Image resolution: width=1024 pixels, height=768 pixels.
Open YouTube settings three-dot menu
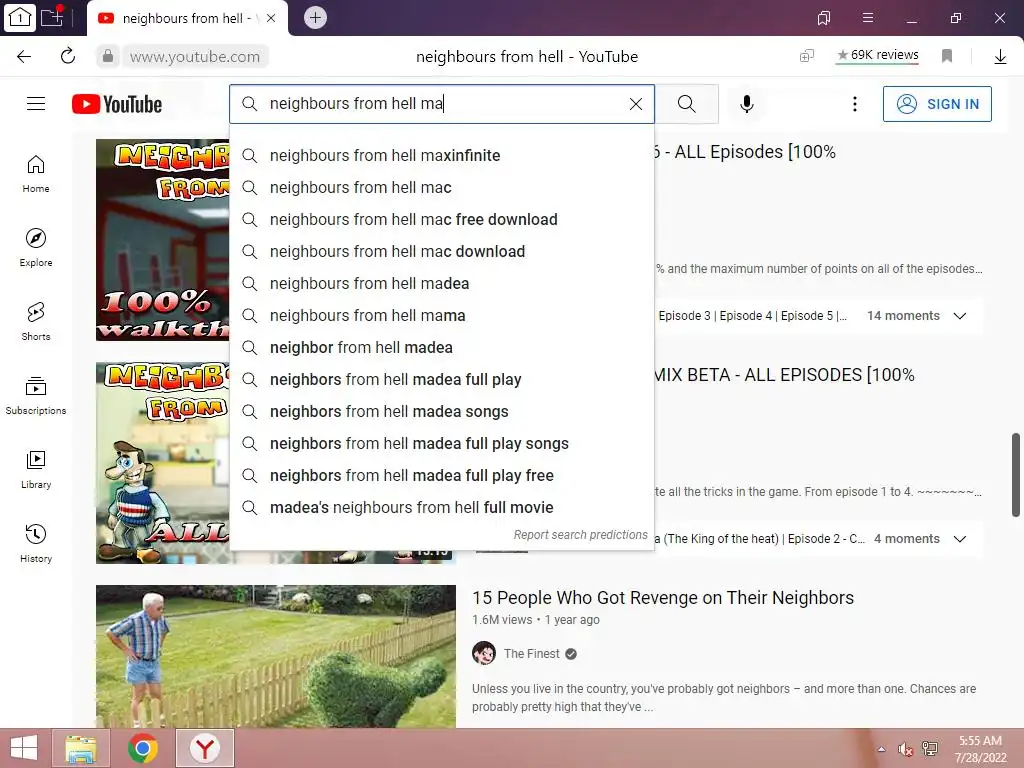tap(854, 104)
